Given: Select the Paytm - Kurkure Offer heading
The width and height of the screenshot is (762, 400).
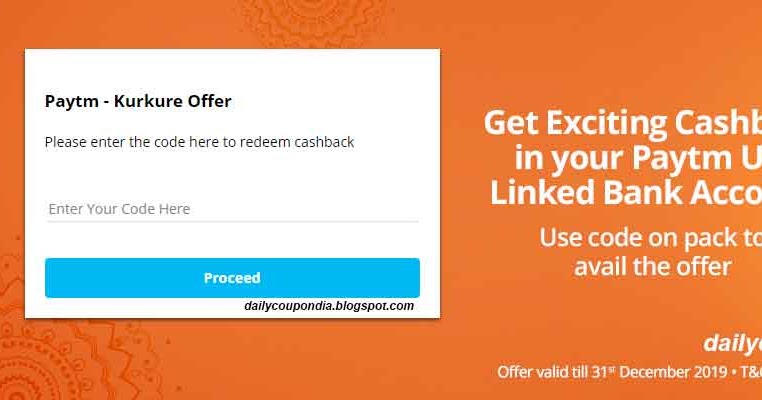Looking at the screenshot, I should [138, 101].
